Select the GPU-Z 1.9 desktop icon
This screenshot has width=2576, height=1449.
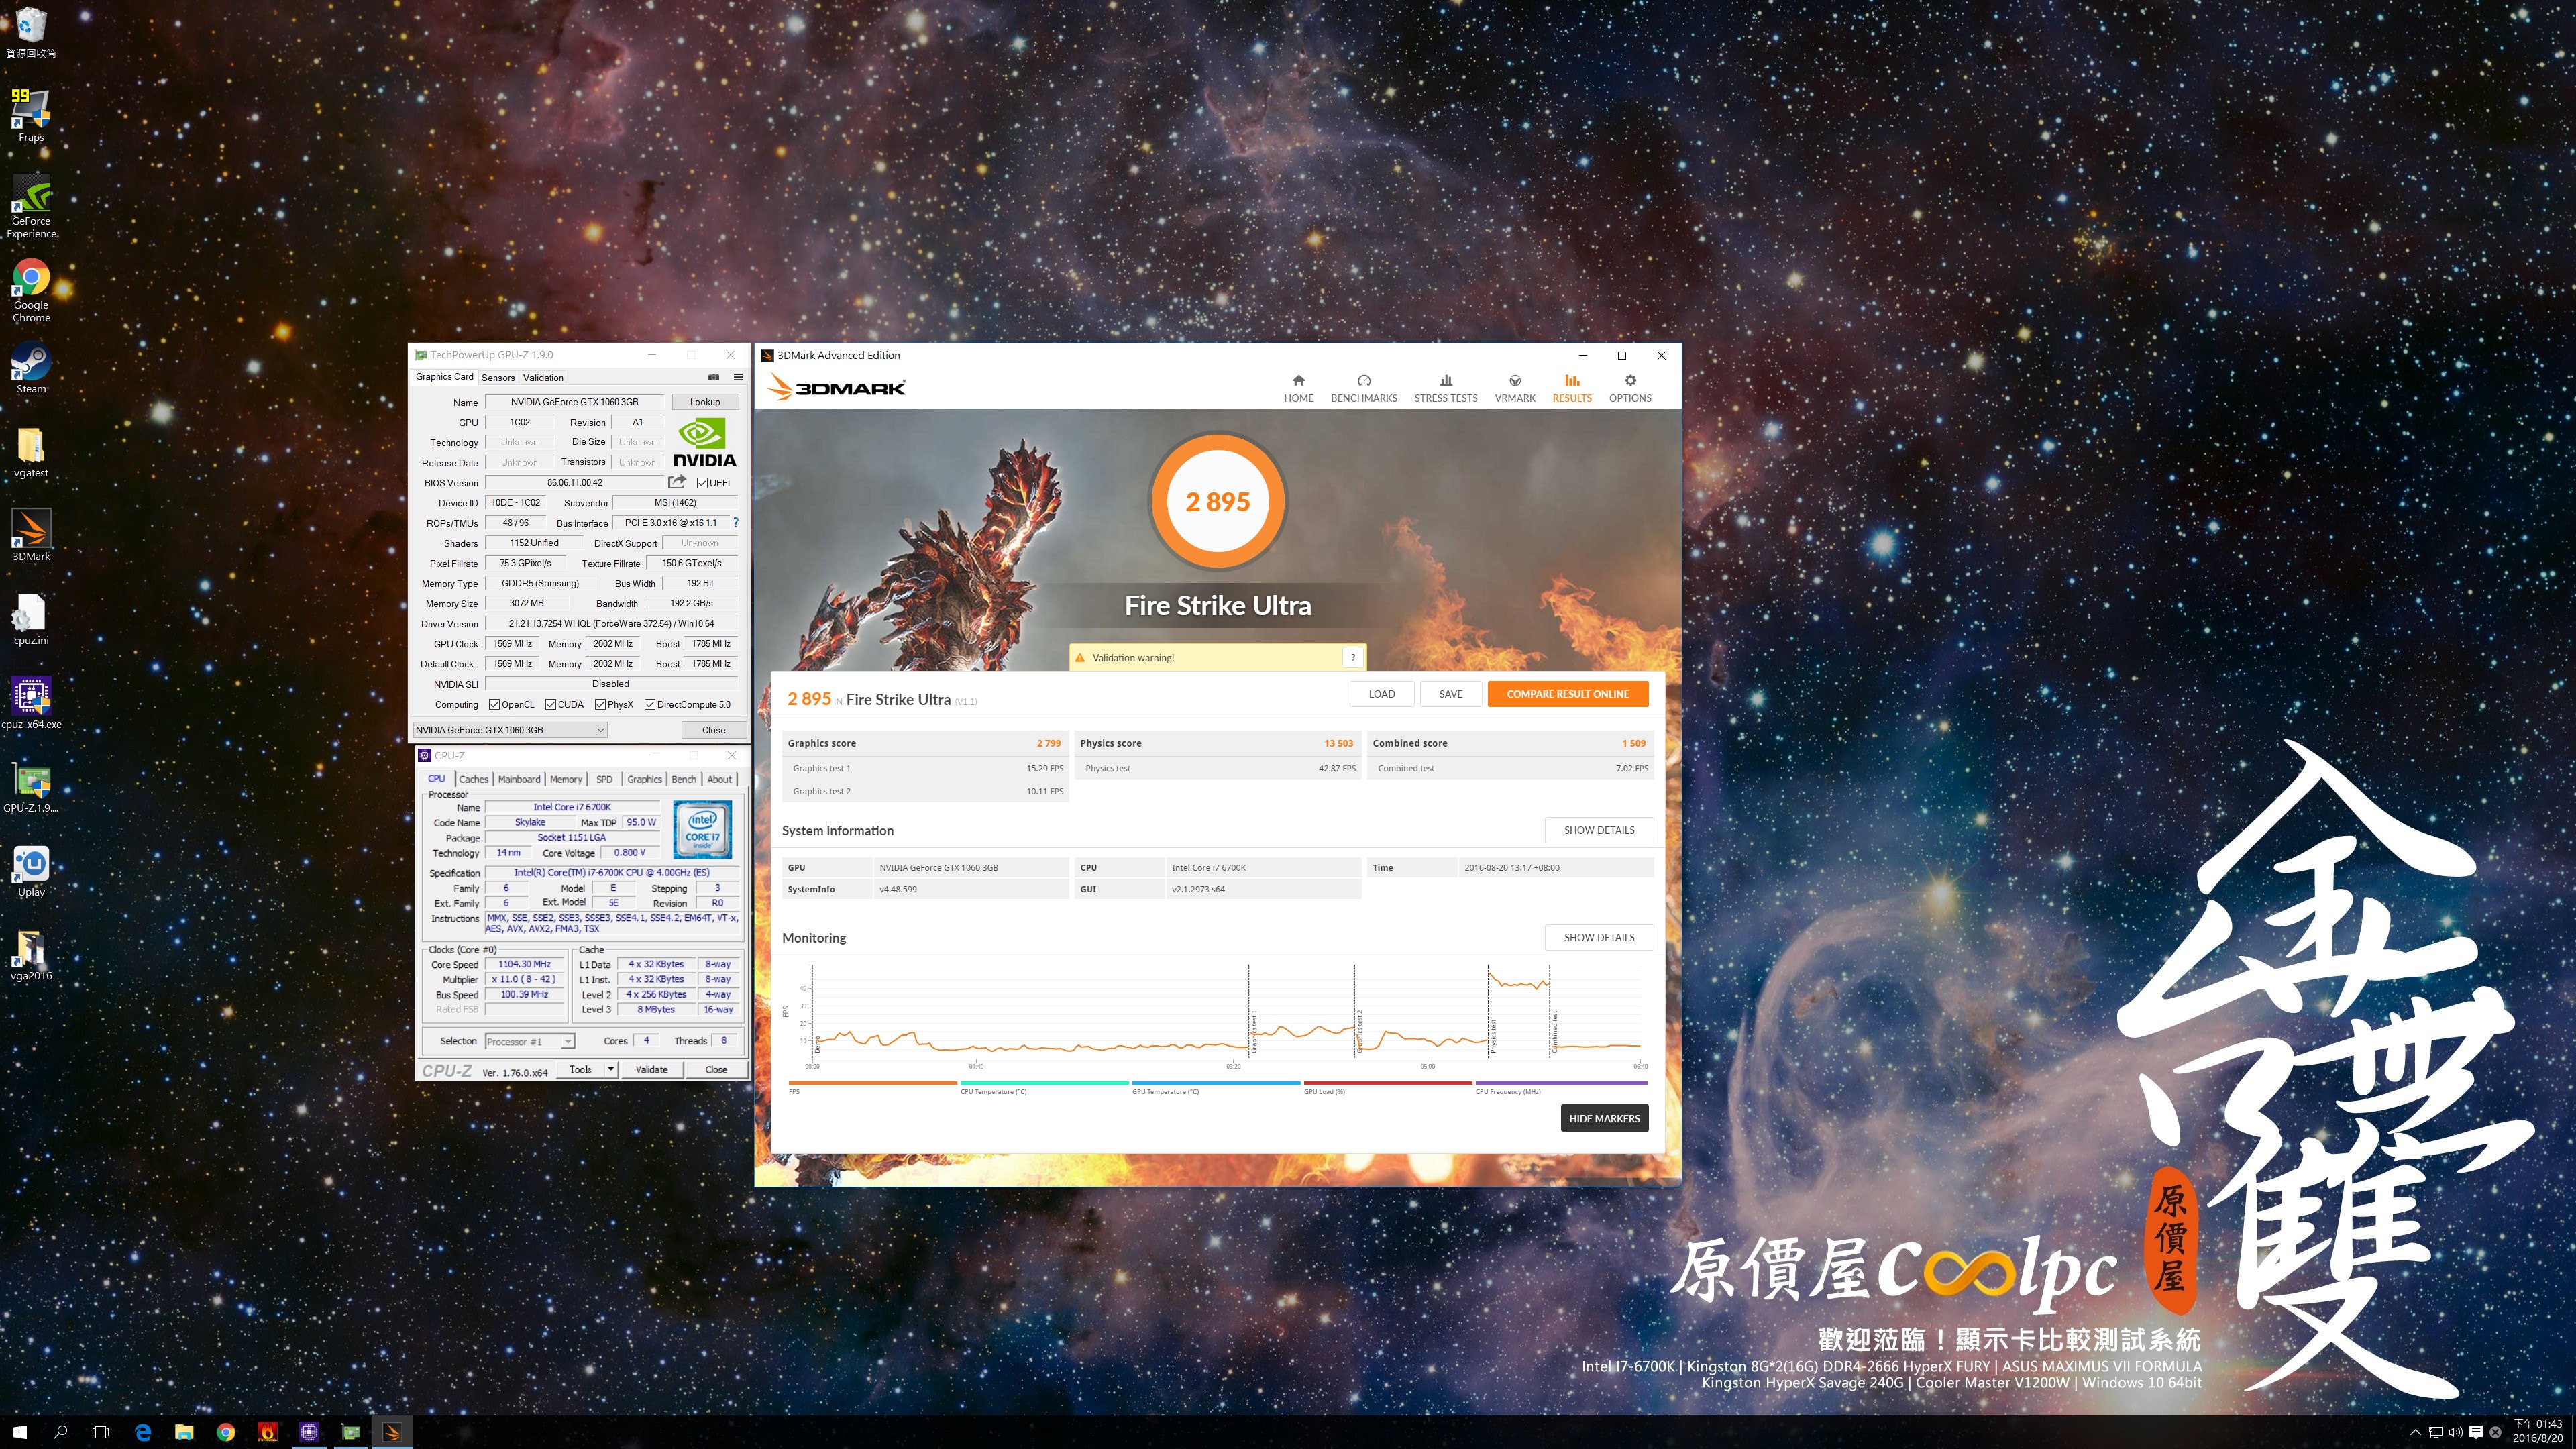coord(31,786)
